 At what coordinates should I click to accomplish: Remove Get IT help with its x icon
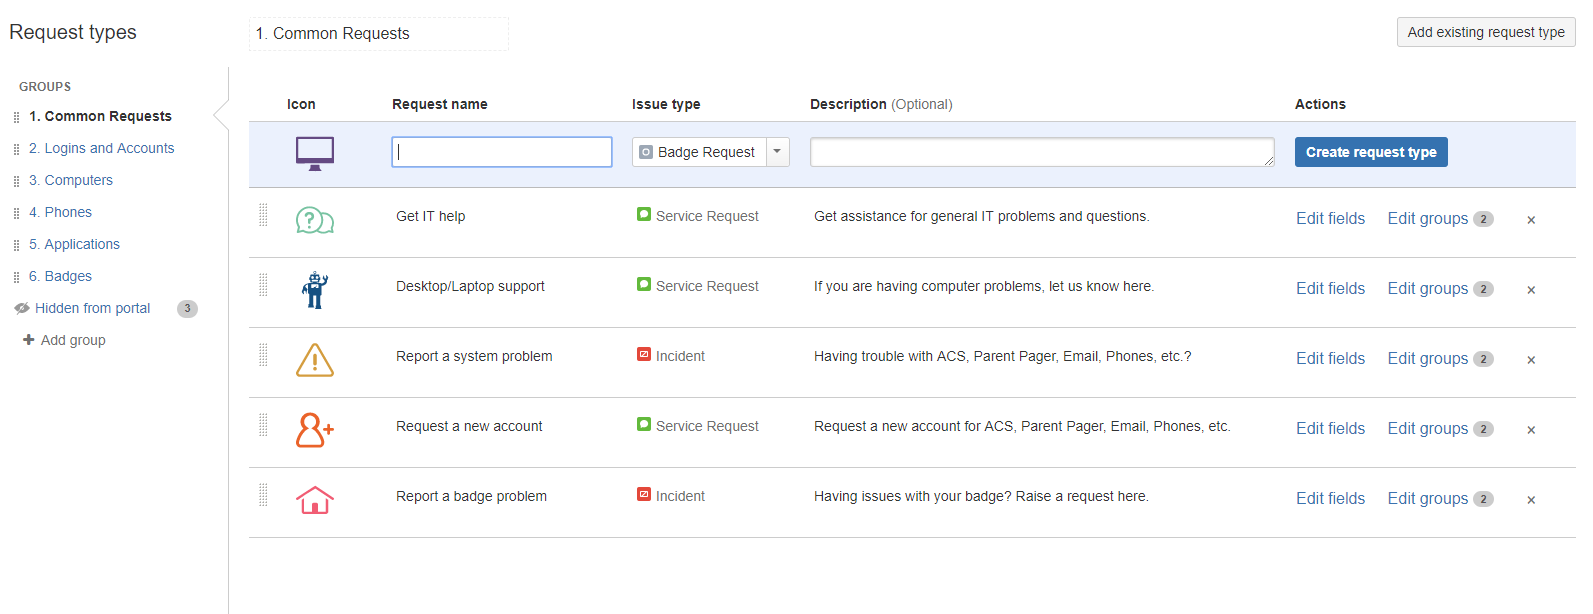(1531, 220)
